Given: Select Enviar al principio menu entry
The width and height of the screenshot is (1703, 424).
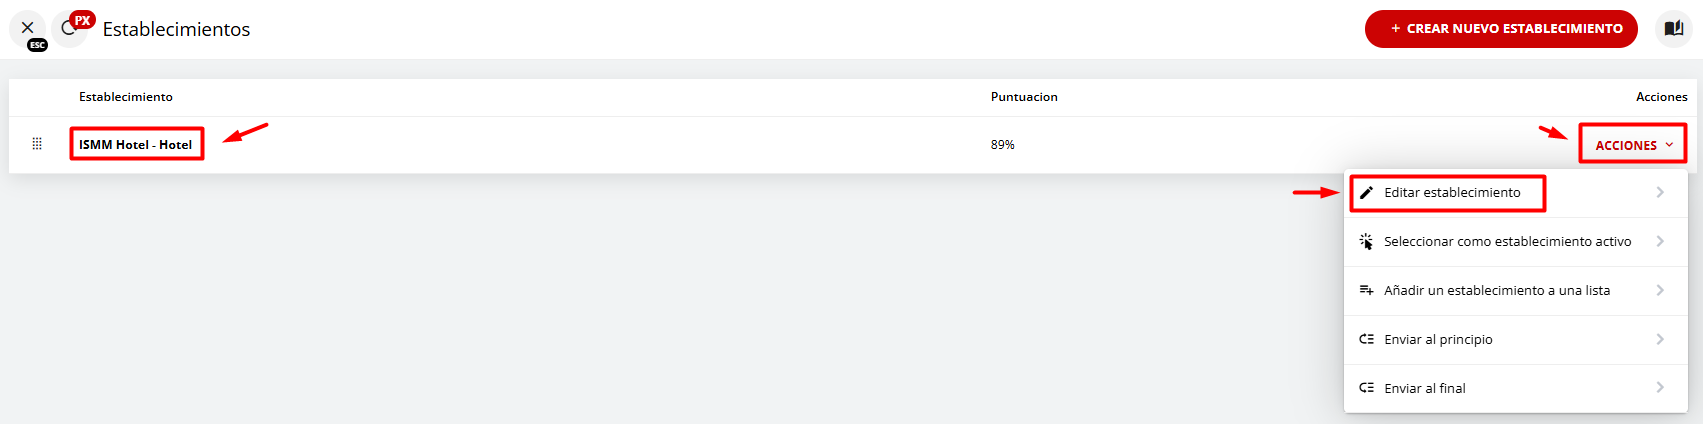Looking at the screenshot, I should point(1438,339).
